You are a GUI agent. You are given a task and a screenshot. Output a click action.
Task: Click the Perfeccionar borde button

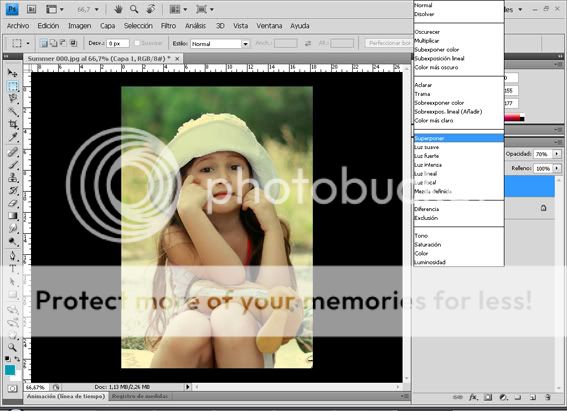coord(389,43)
